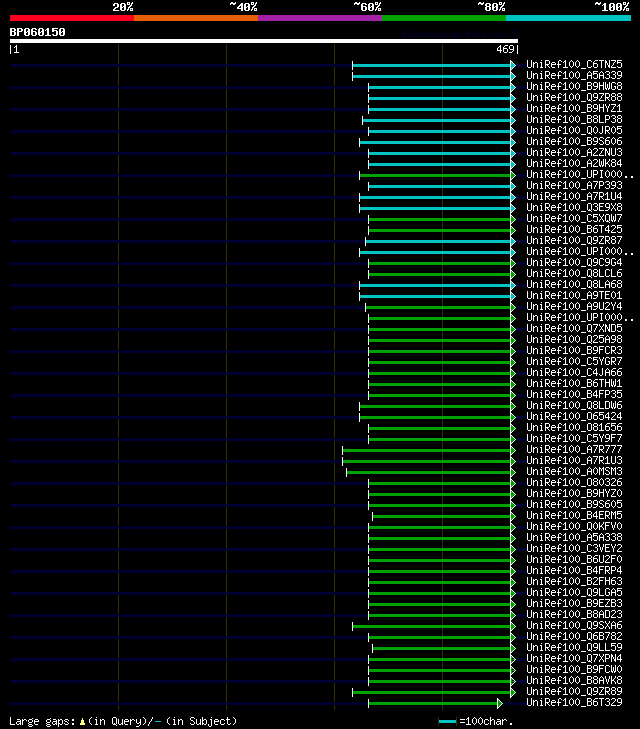Select label UniRef100_Q9LGA5
Viewport: 640px width, 729px height.
[x=574, y=592]
